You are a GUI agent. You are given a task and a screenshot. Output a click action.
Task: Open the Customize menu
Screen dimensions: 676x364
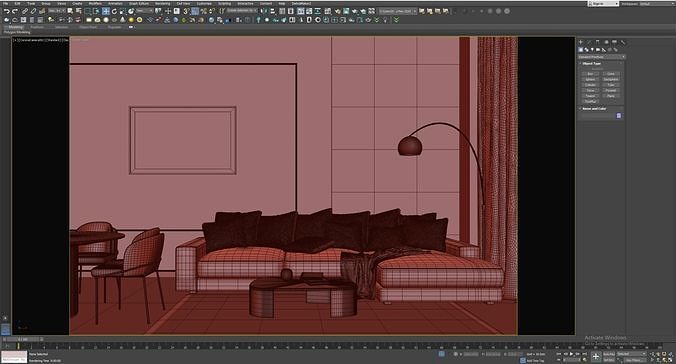pos(204,3)
